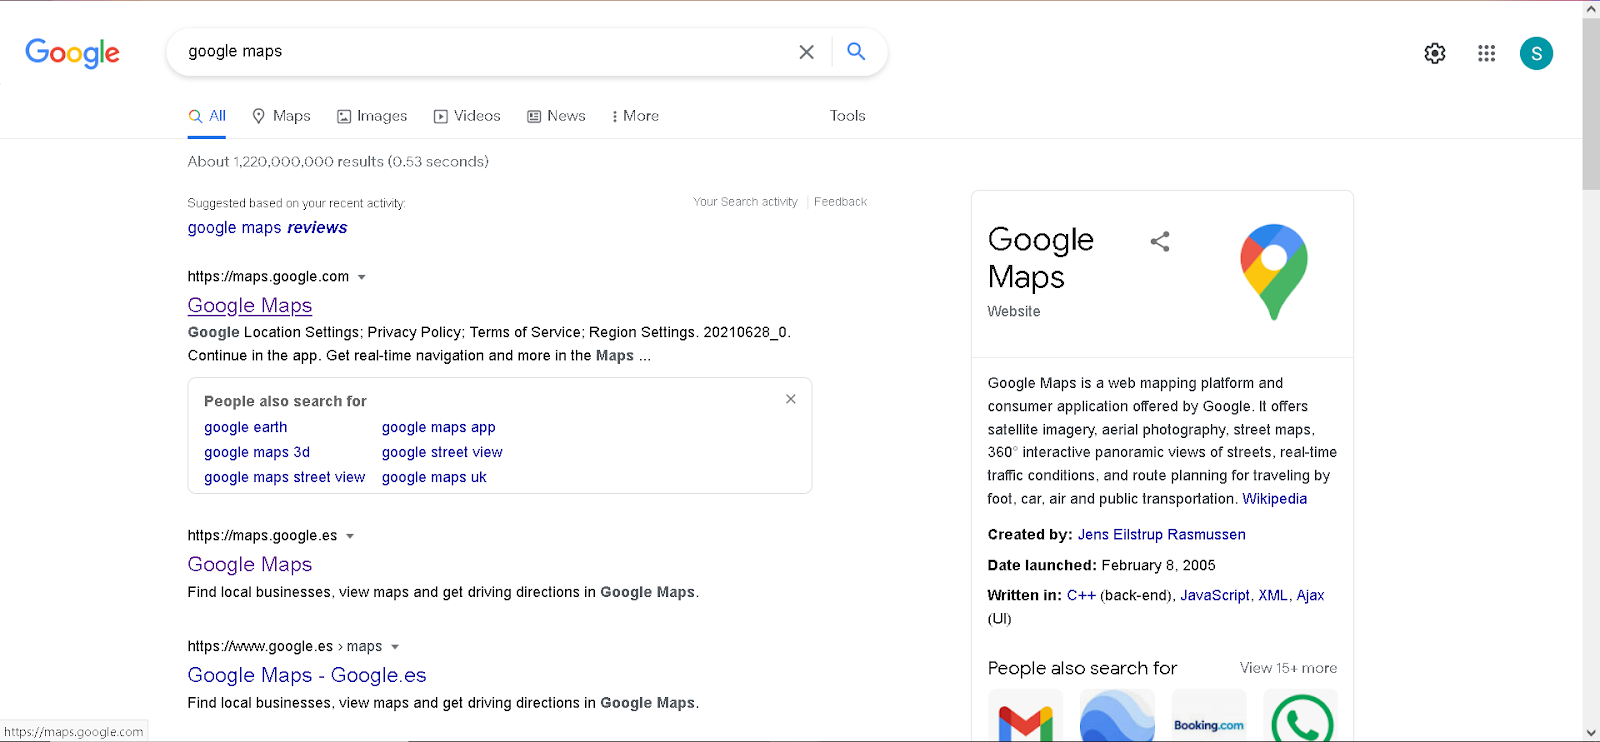1600x742 pixels.
Task: Switch to the All tab
Action: (x=207, y=116)
